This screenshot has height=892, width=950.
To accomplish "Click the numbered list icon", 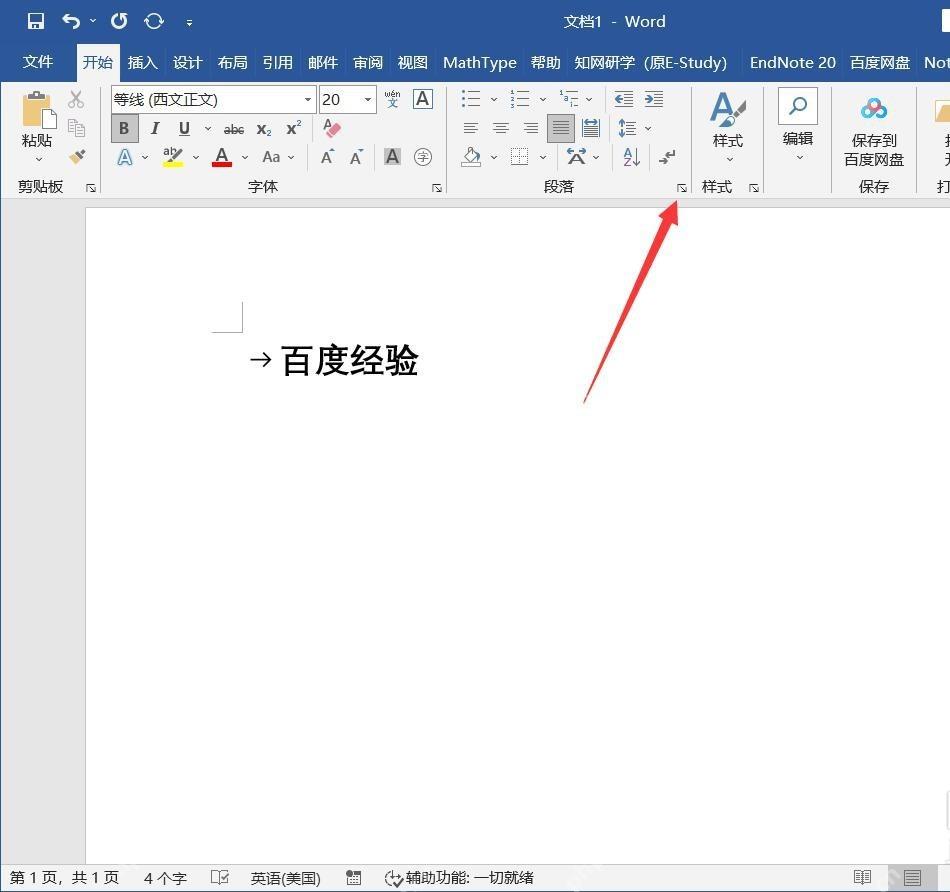I will pyautogui.click(x=520, y=99).
